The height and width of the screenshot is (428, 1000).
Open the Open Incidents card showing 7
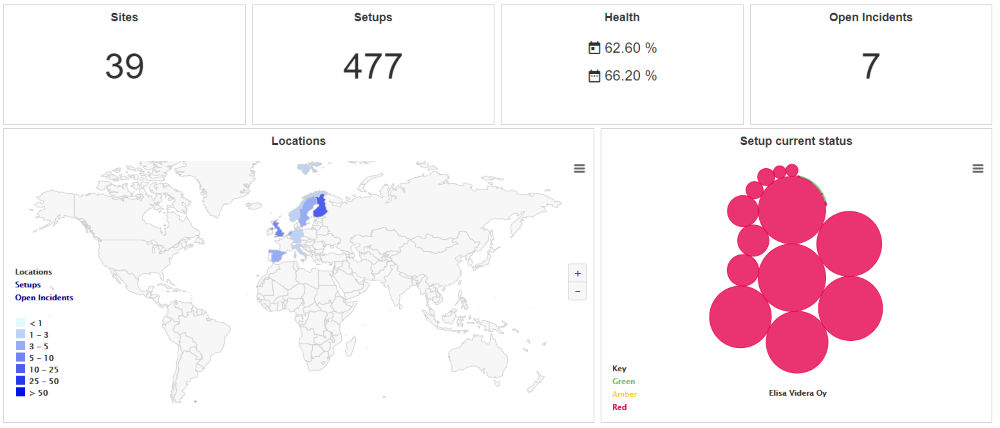[x=871, y=64]
